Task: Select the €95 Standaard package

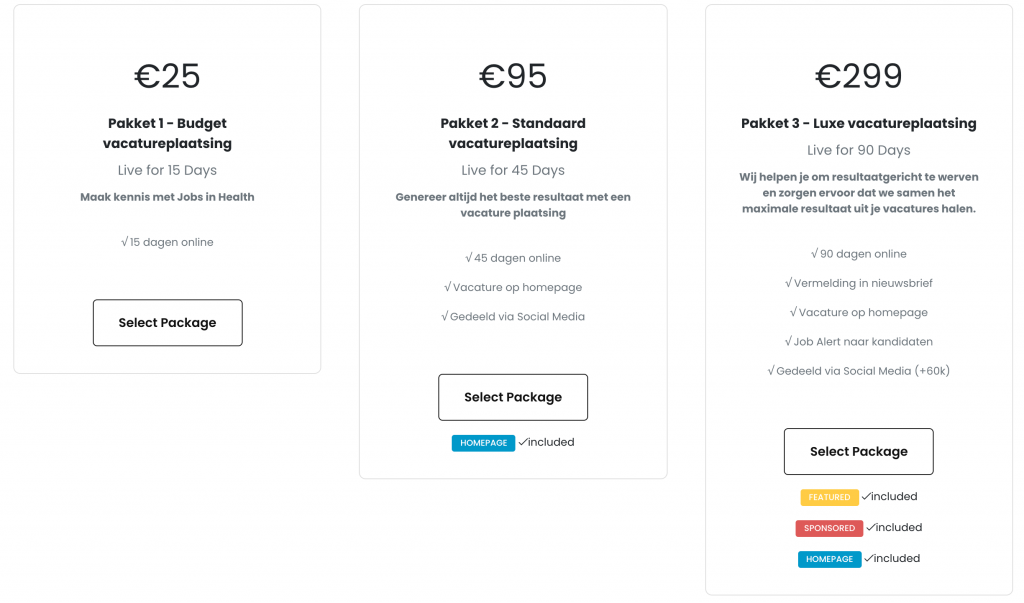Action: (513, 397)
